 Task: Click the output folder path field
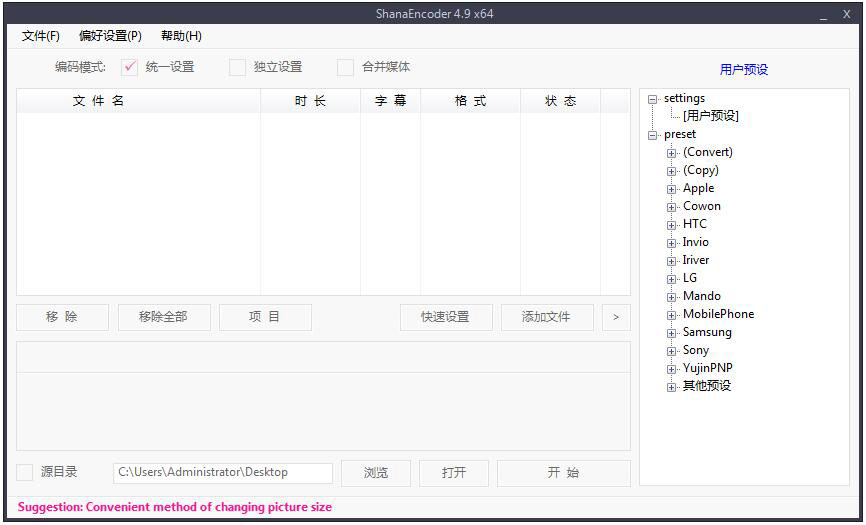(x=222, y=472)
